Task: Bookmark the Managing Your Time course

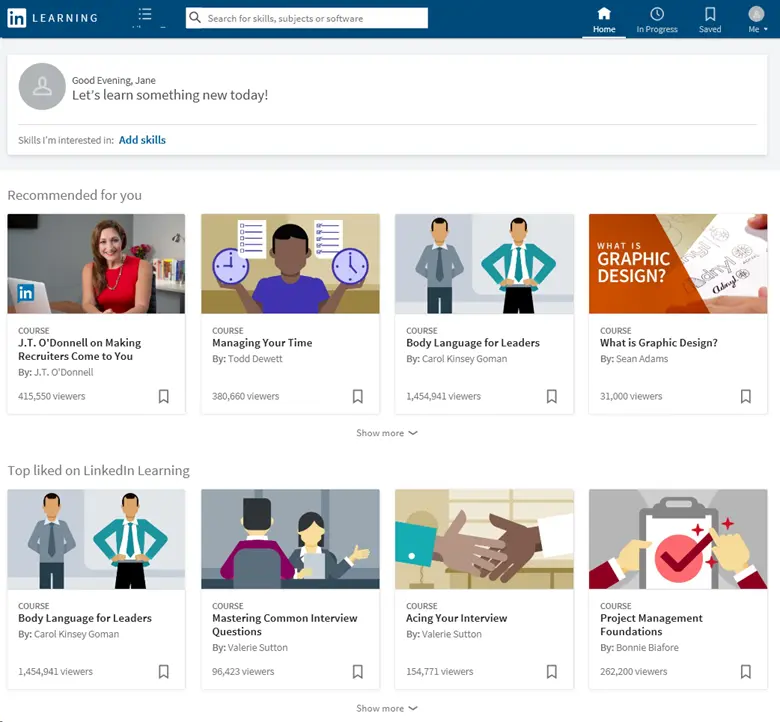Action: click(x=358, y=396)
